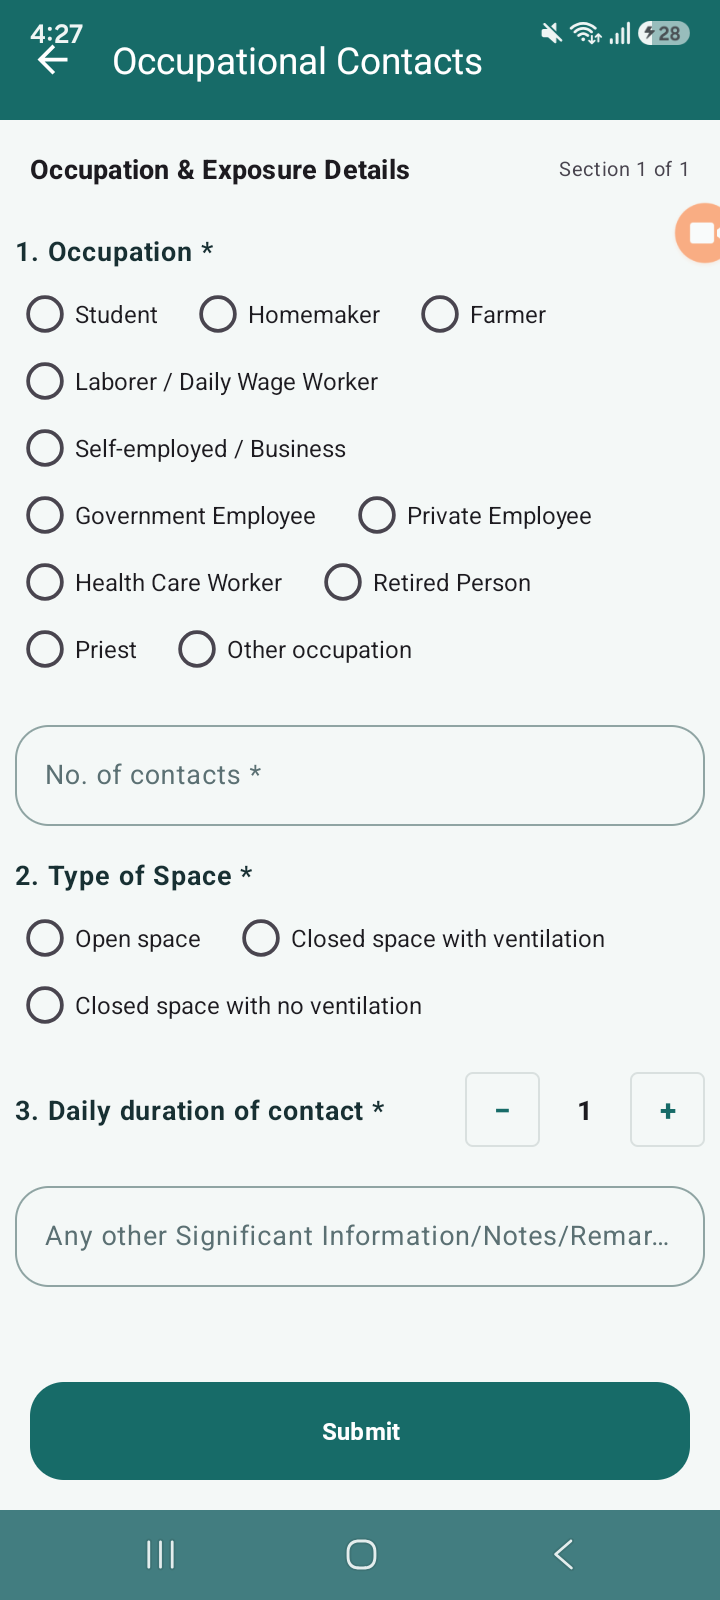Screen dimensions: 720x1600
Task: Choose Closed space with no ventilation
Action: coord(224,1005)
